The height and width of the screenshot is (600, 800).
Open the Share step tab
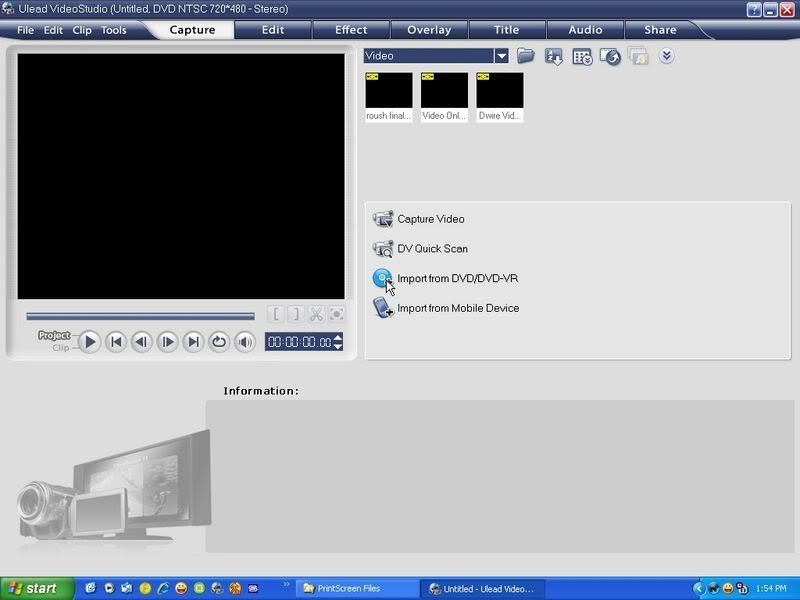(x=660, y=30)
